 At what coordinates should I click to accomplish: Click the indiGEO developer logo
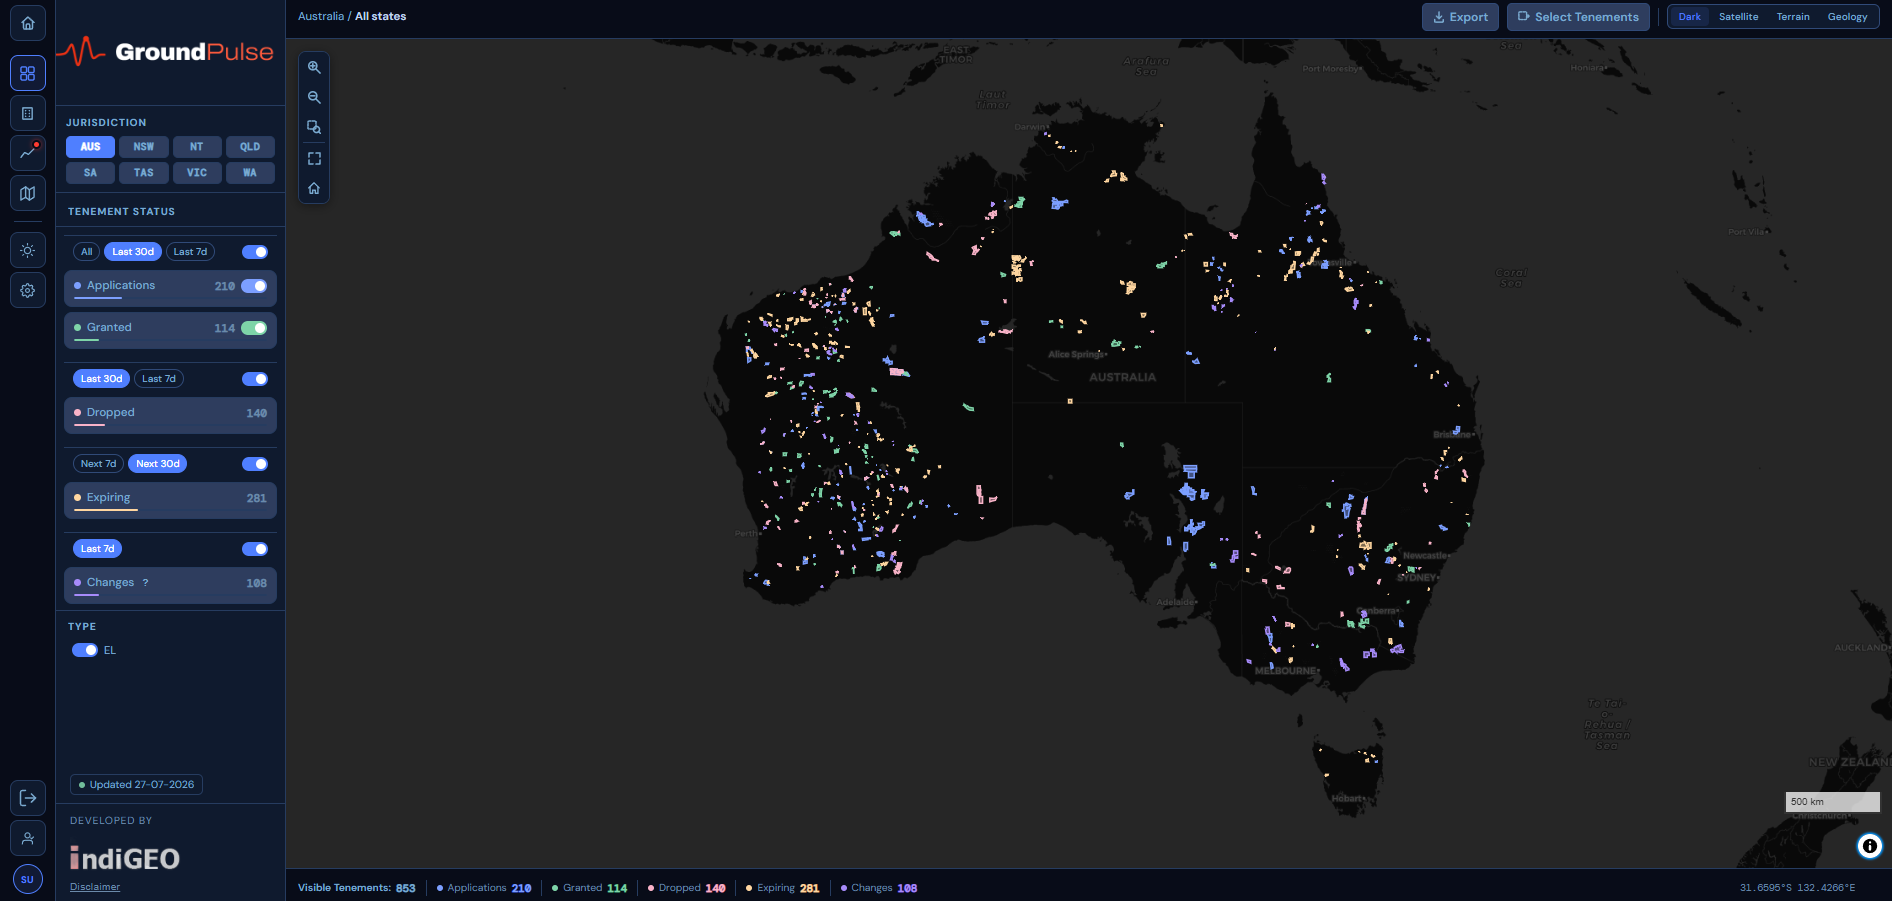124,858
